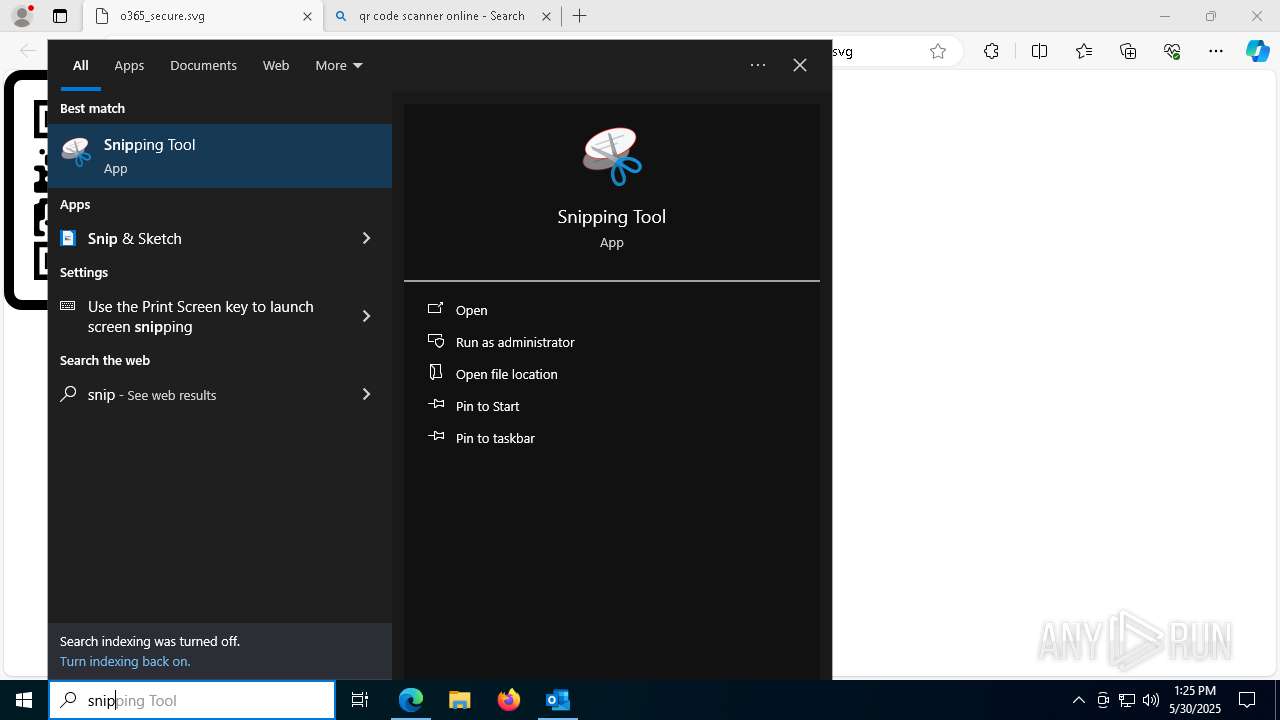Click the taskbar search input box
Screen dimensions: 1280x720
[x=192, y=700]
